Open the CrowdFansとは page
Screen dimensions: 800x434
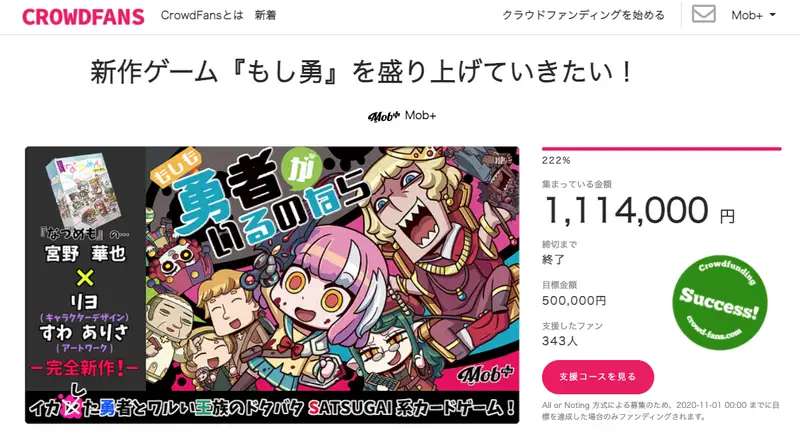click(202, 15)
